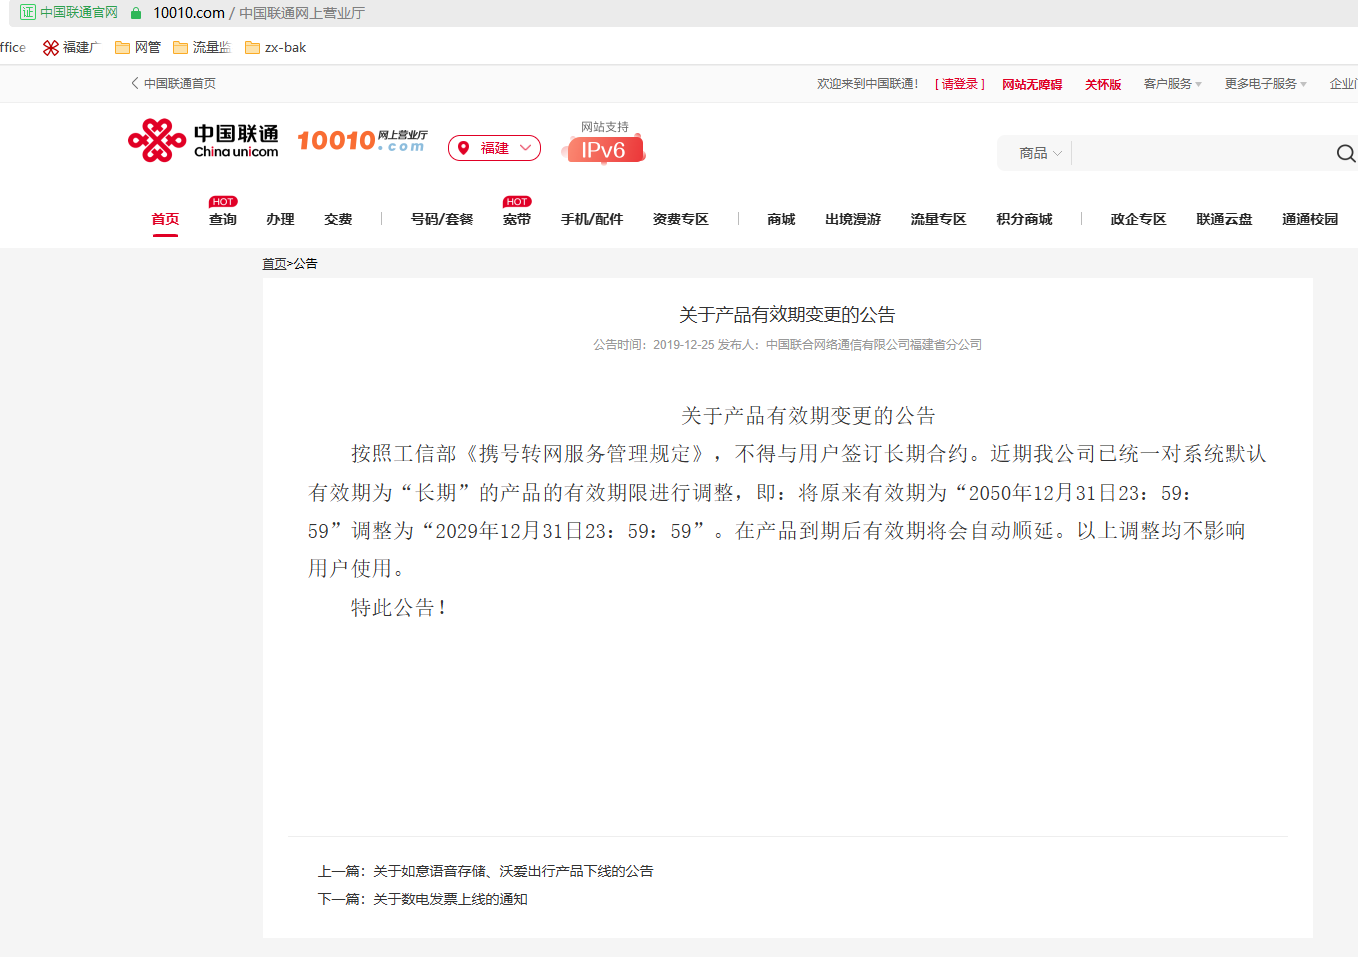Open the 网管 bookmarks folder
This screenshot has width=1358, height=957.
pyautogui.click(x=139, y=46)
